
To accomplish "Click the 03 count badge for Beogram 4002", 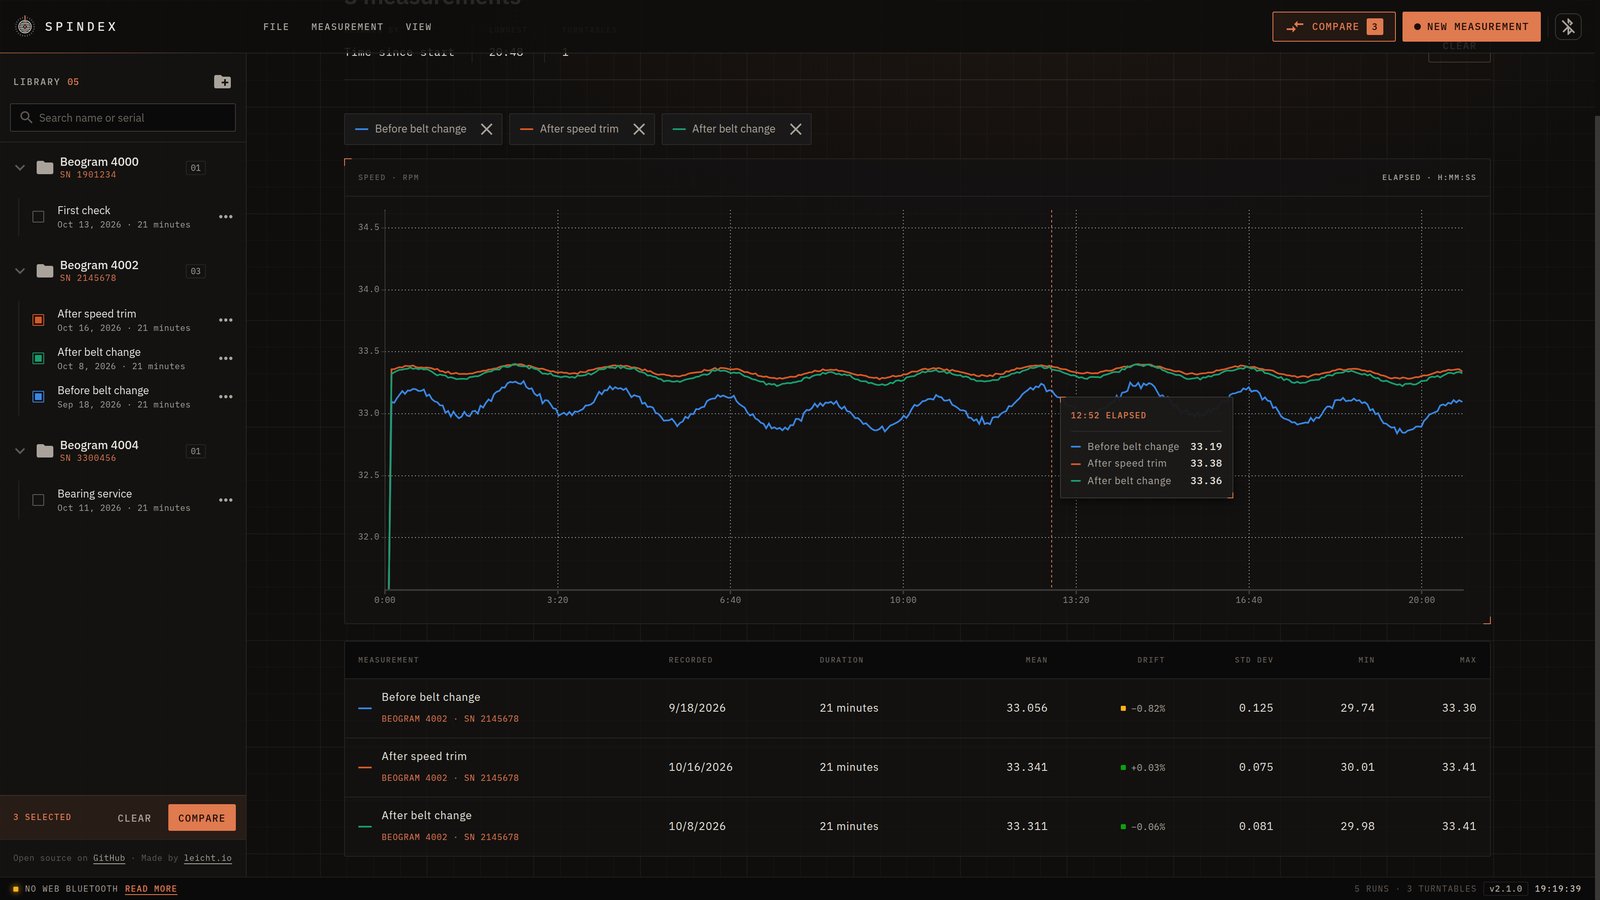I will point(196,271).
